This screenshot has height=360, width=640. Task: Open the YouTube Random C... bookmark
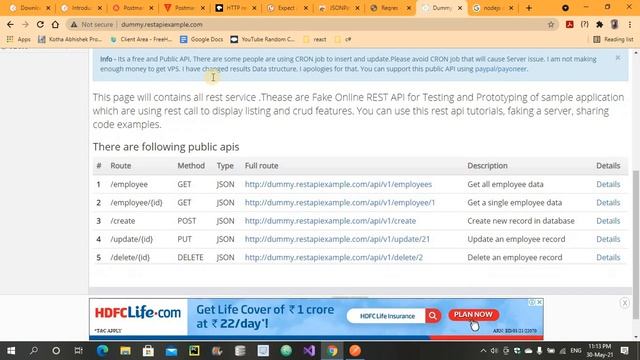(262, 39)
